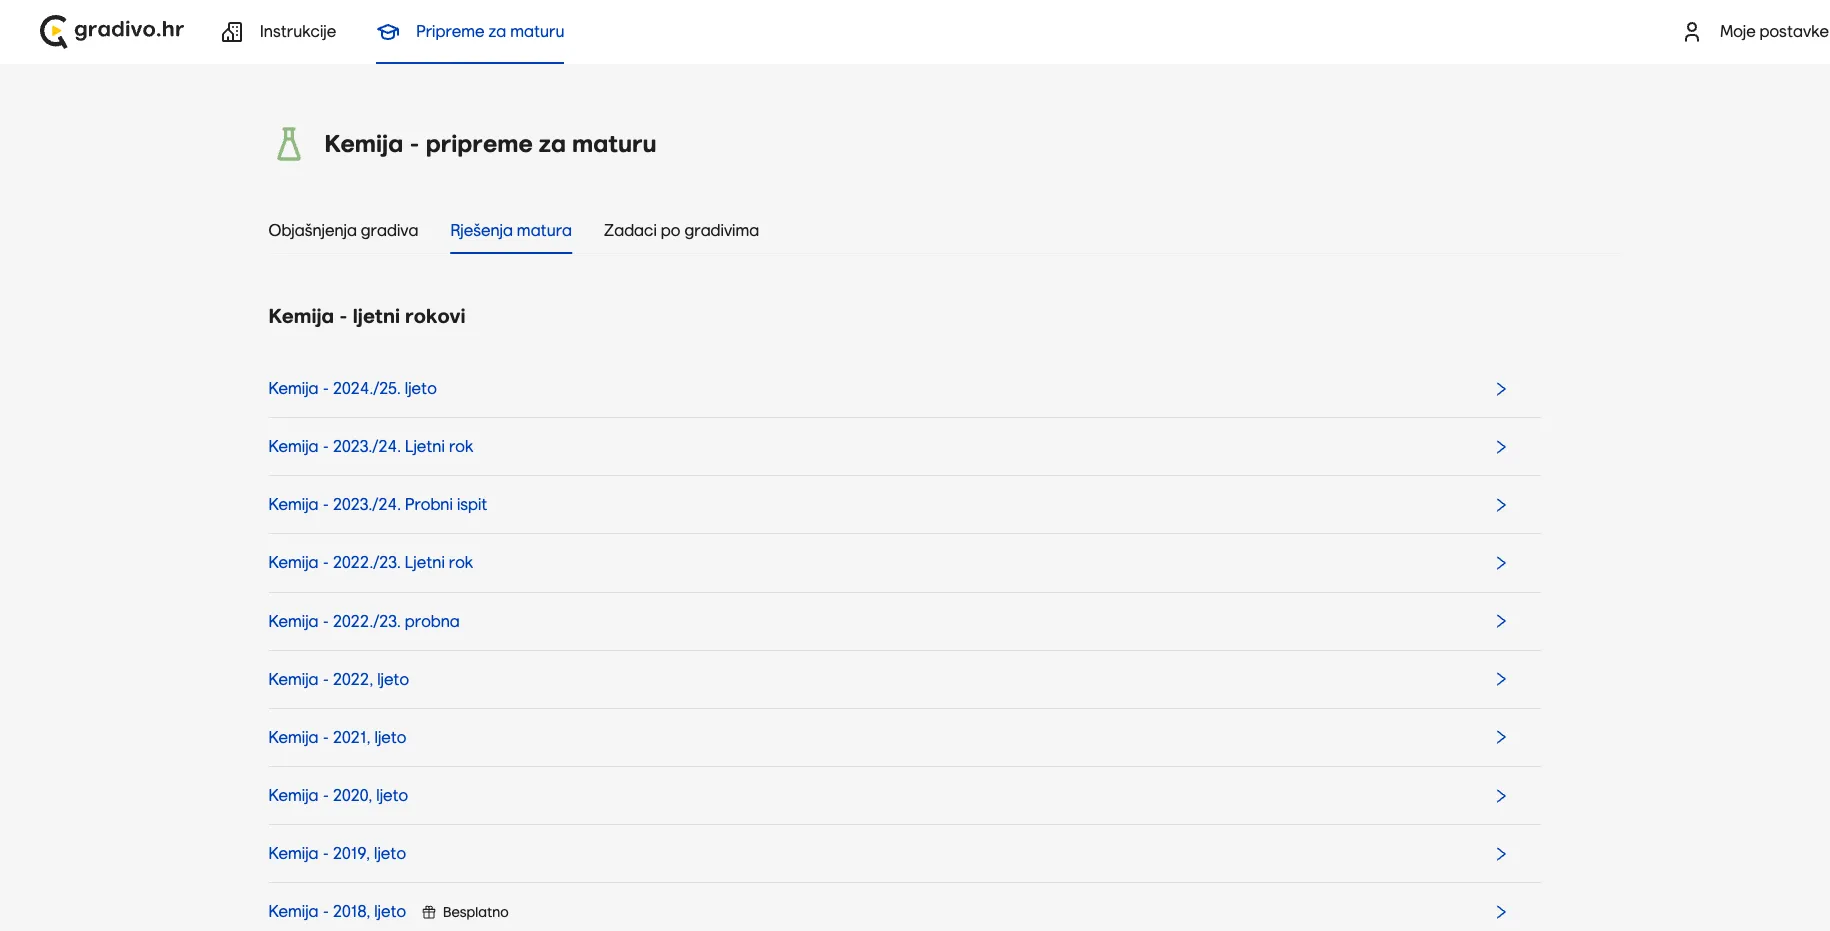Open Pripreme za maturu menu item
Screen dimensions: 1830x931
490,32
